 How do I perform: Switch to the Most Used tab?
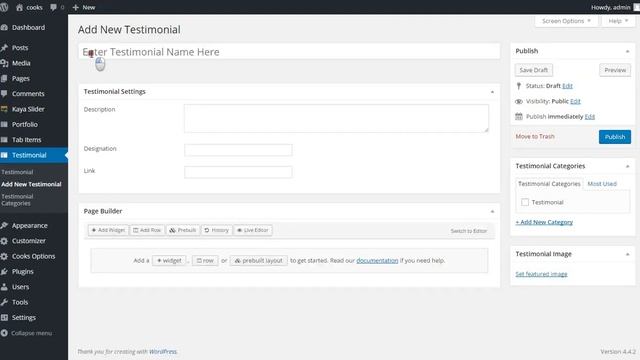pyautogui.click(x=602, y=184)
